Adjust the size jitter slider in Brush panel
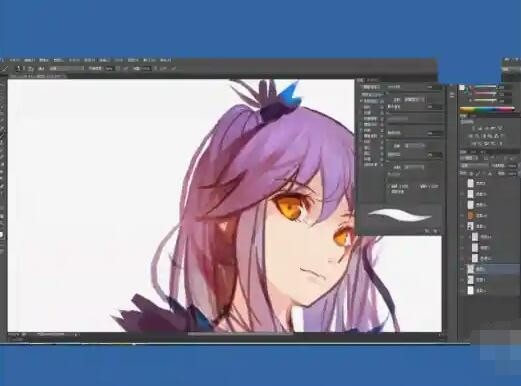 pos(415,92)
